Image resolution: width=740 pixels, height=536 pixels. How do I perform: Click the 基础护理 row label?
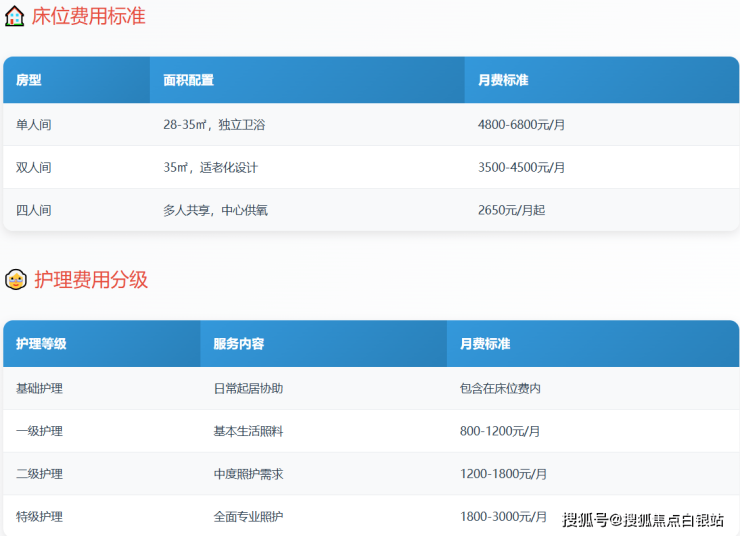(40, 388)
